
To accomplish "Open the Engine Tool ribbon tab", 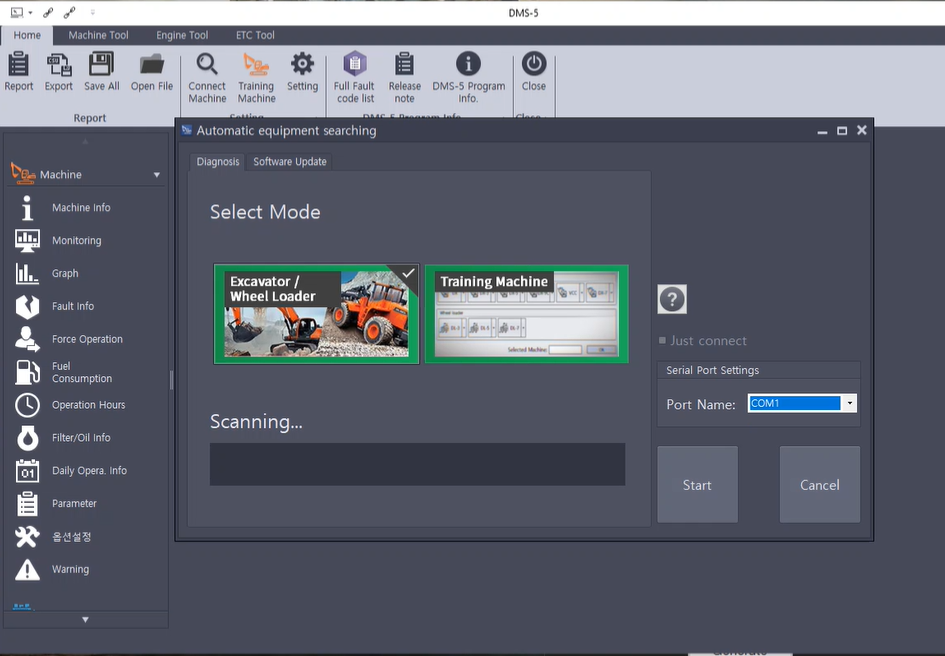I will tap(181, 35).
